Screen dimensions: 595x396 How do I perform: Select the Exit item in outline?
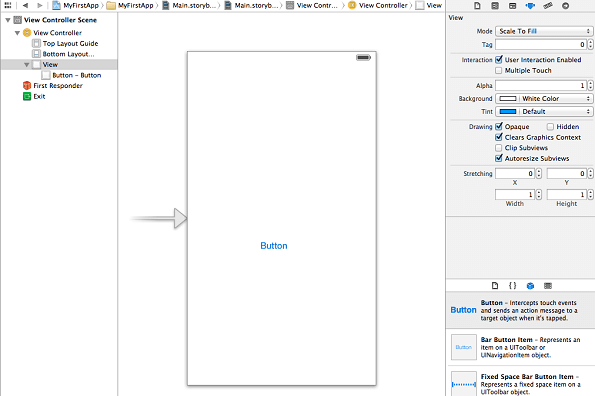tap(59, 96)
